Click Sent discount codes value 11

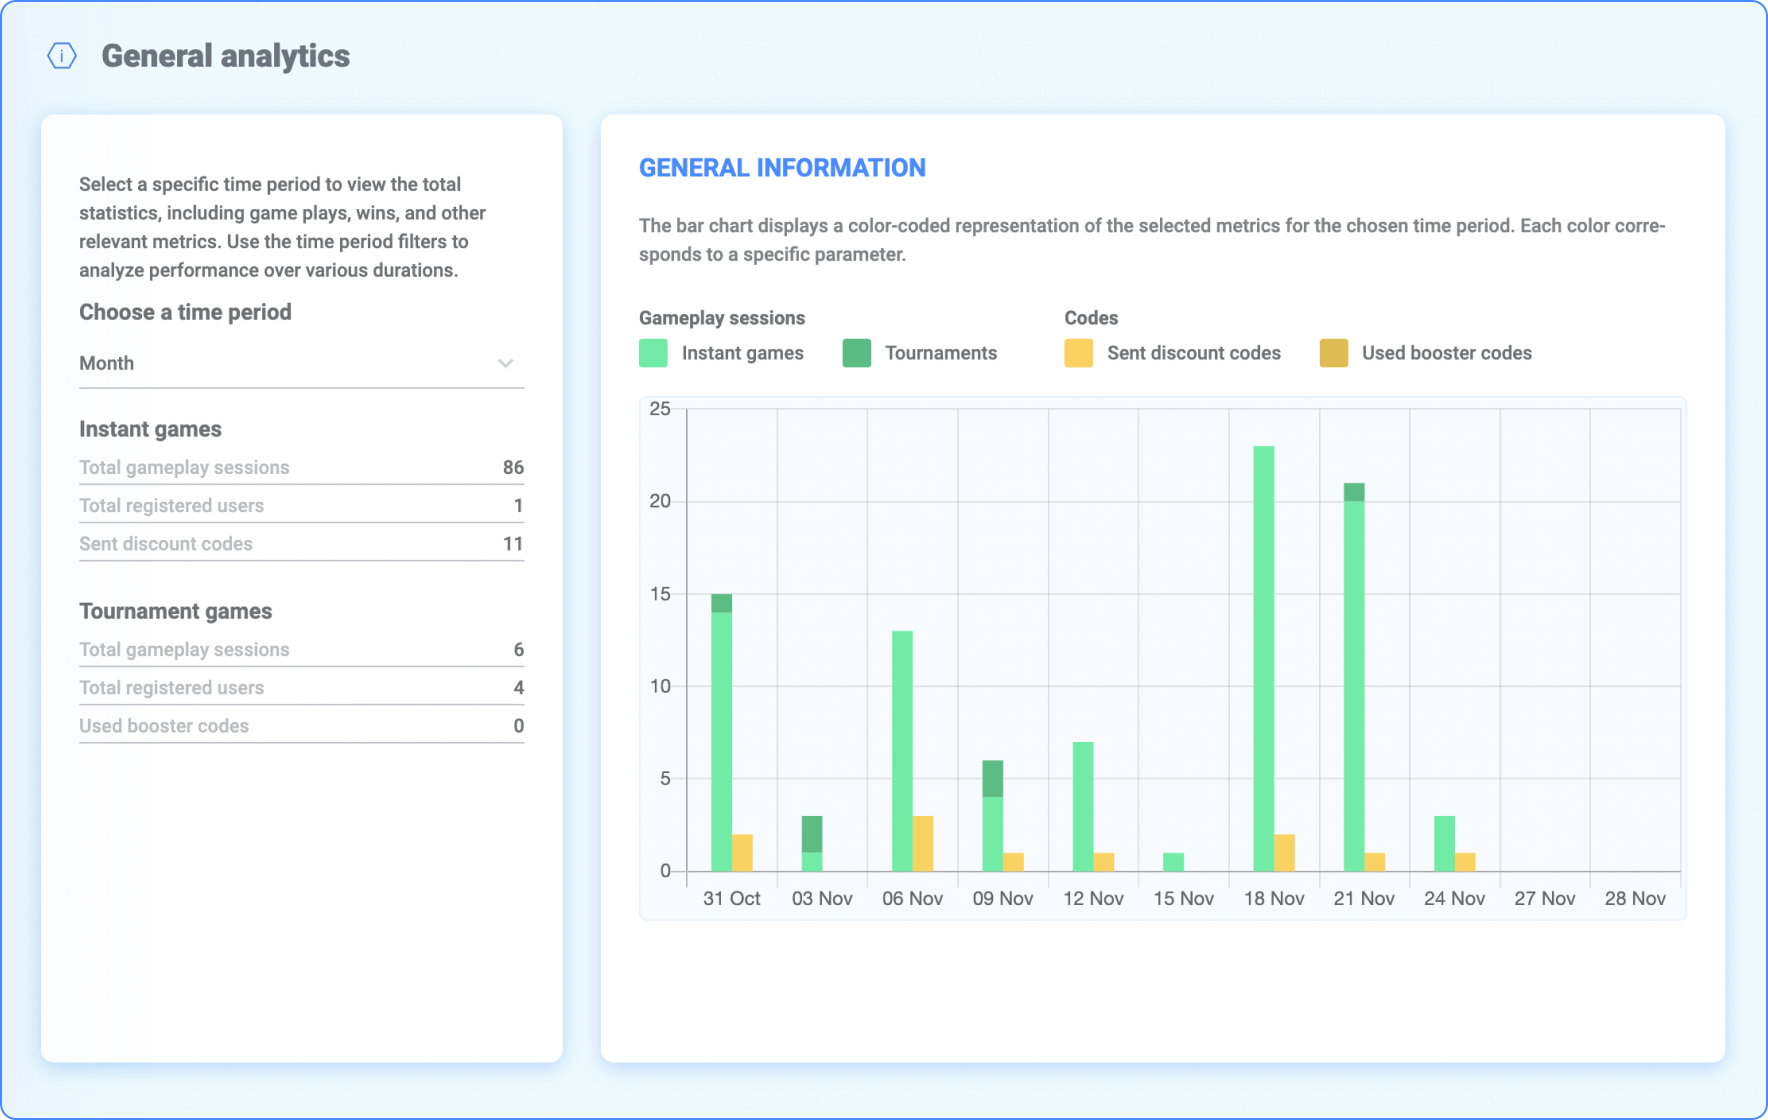(x=513, y=544)
